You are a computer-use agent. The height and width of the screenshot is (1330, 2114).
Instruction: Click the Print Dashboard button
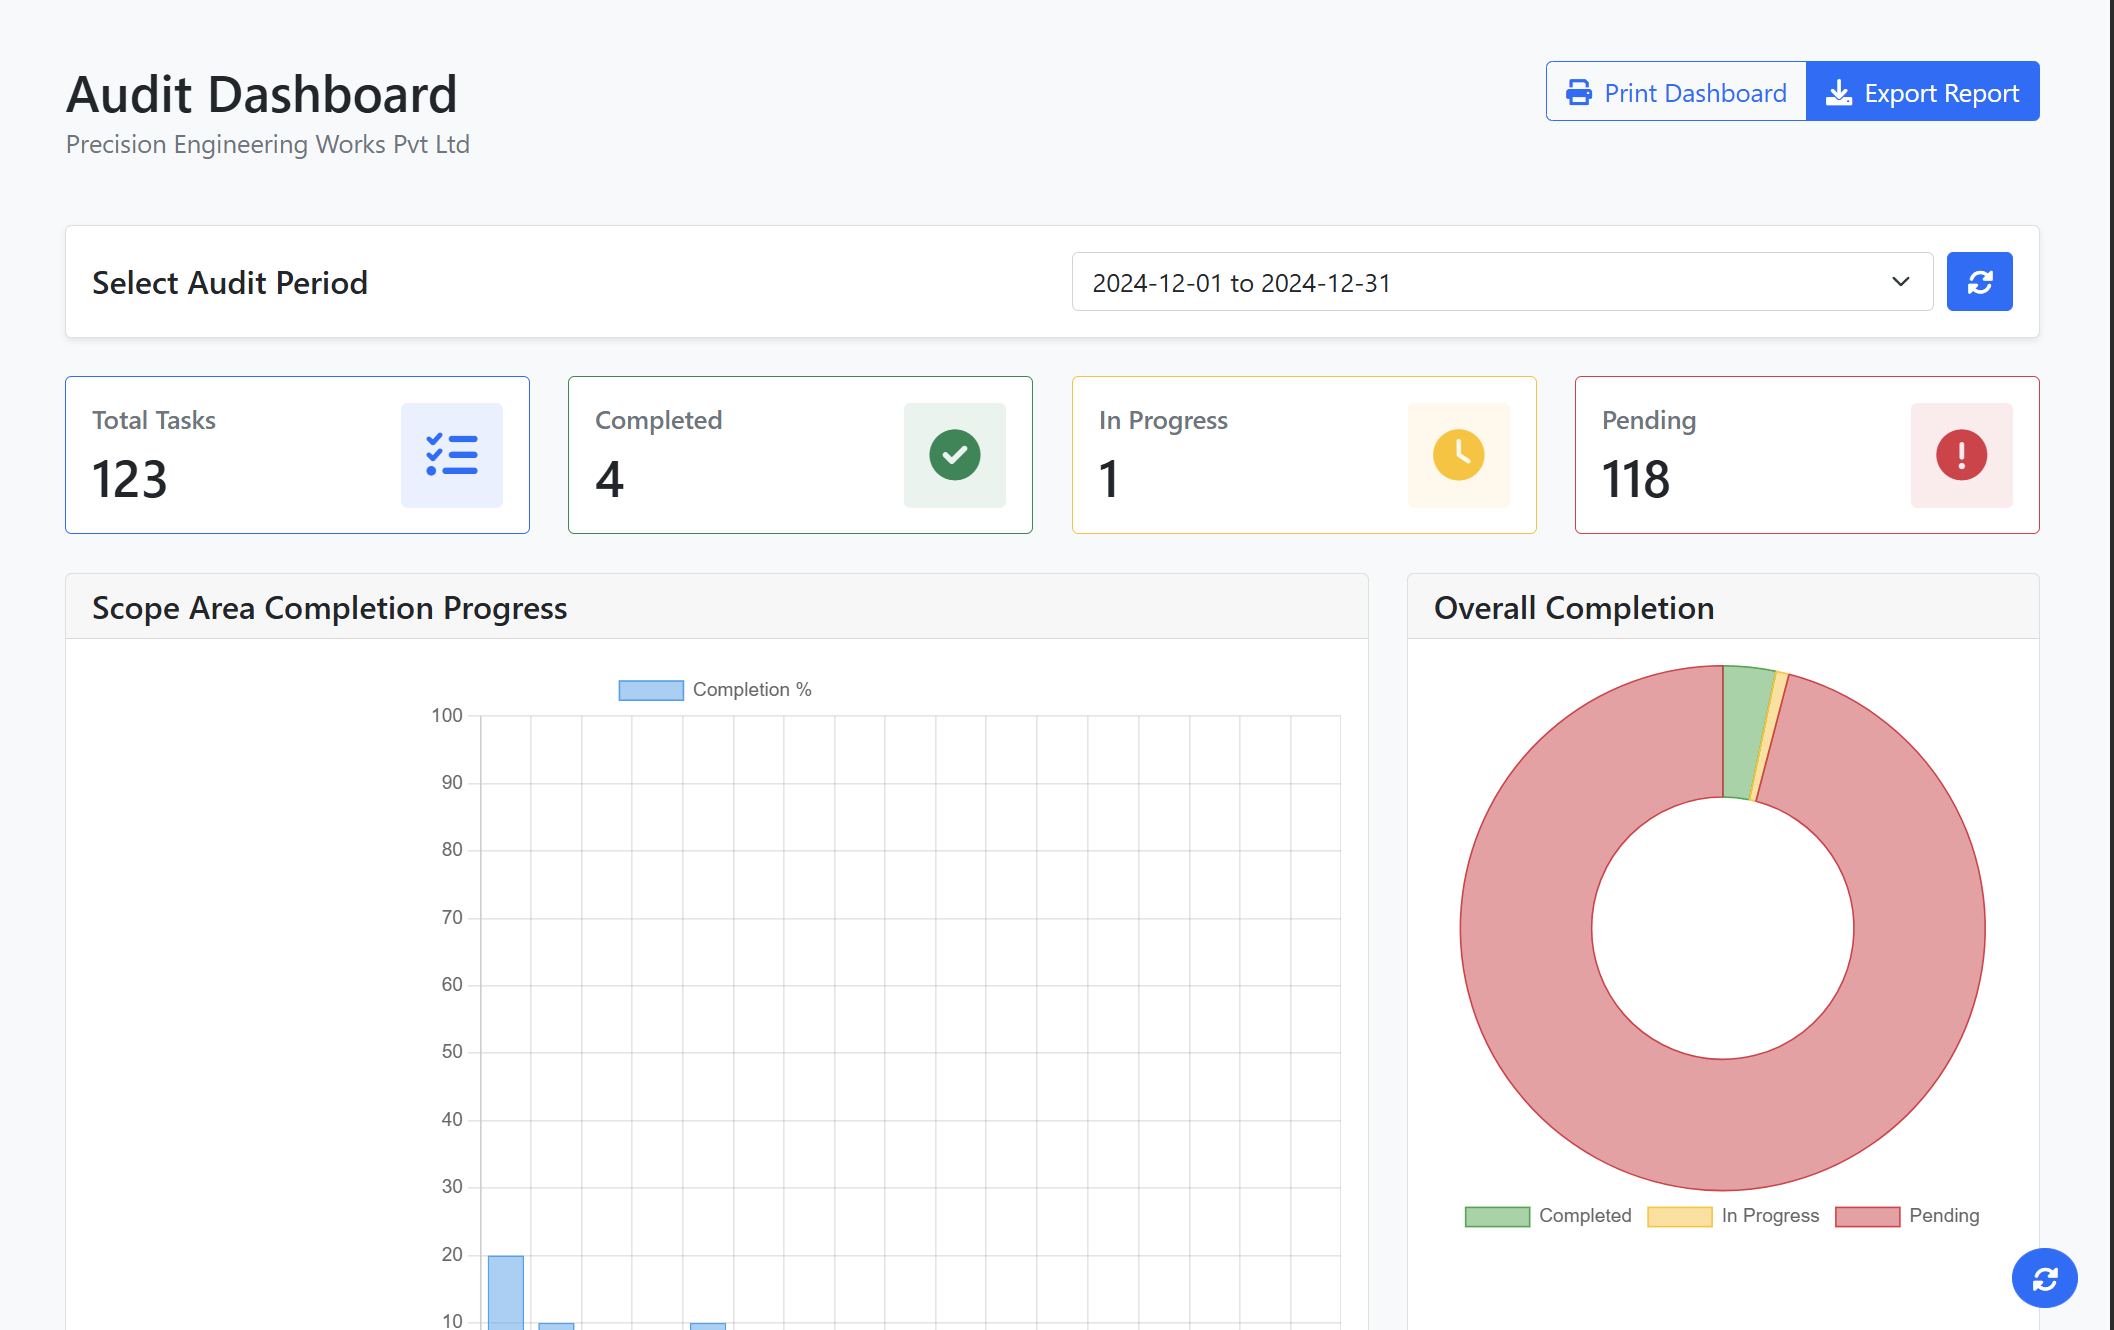tap(1675, 92)
